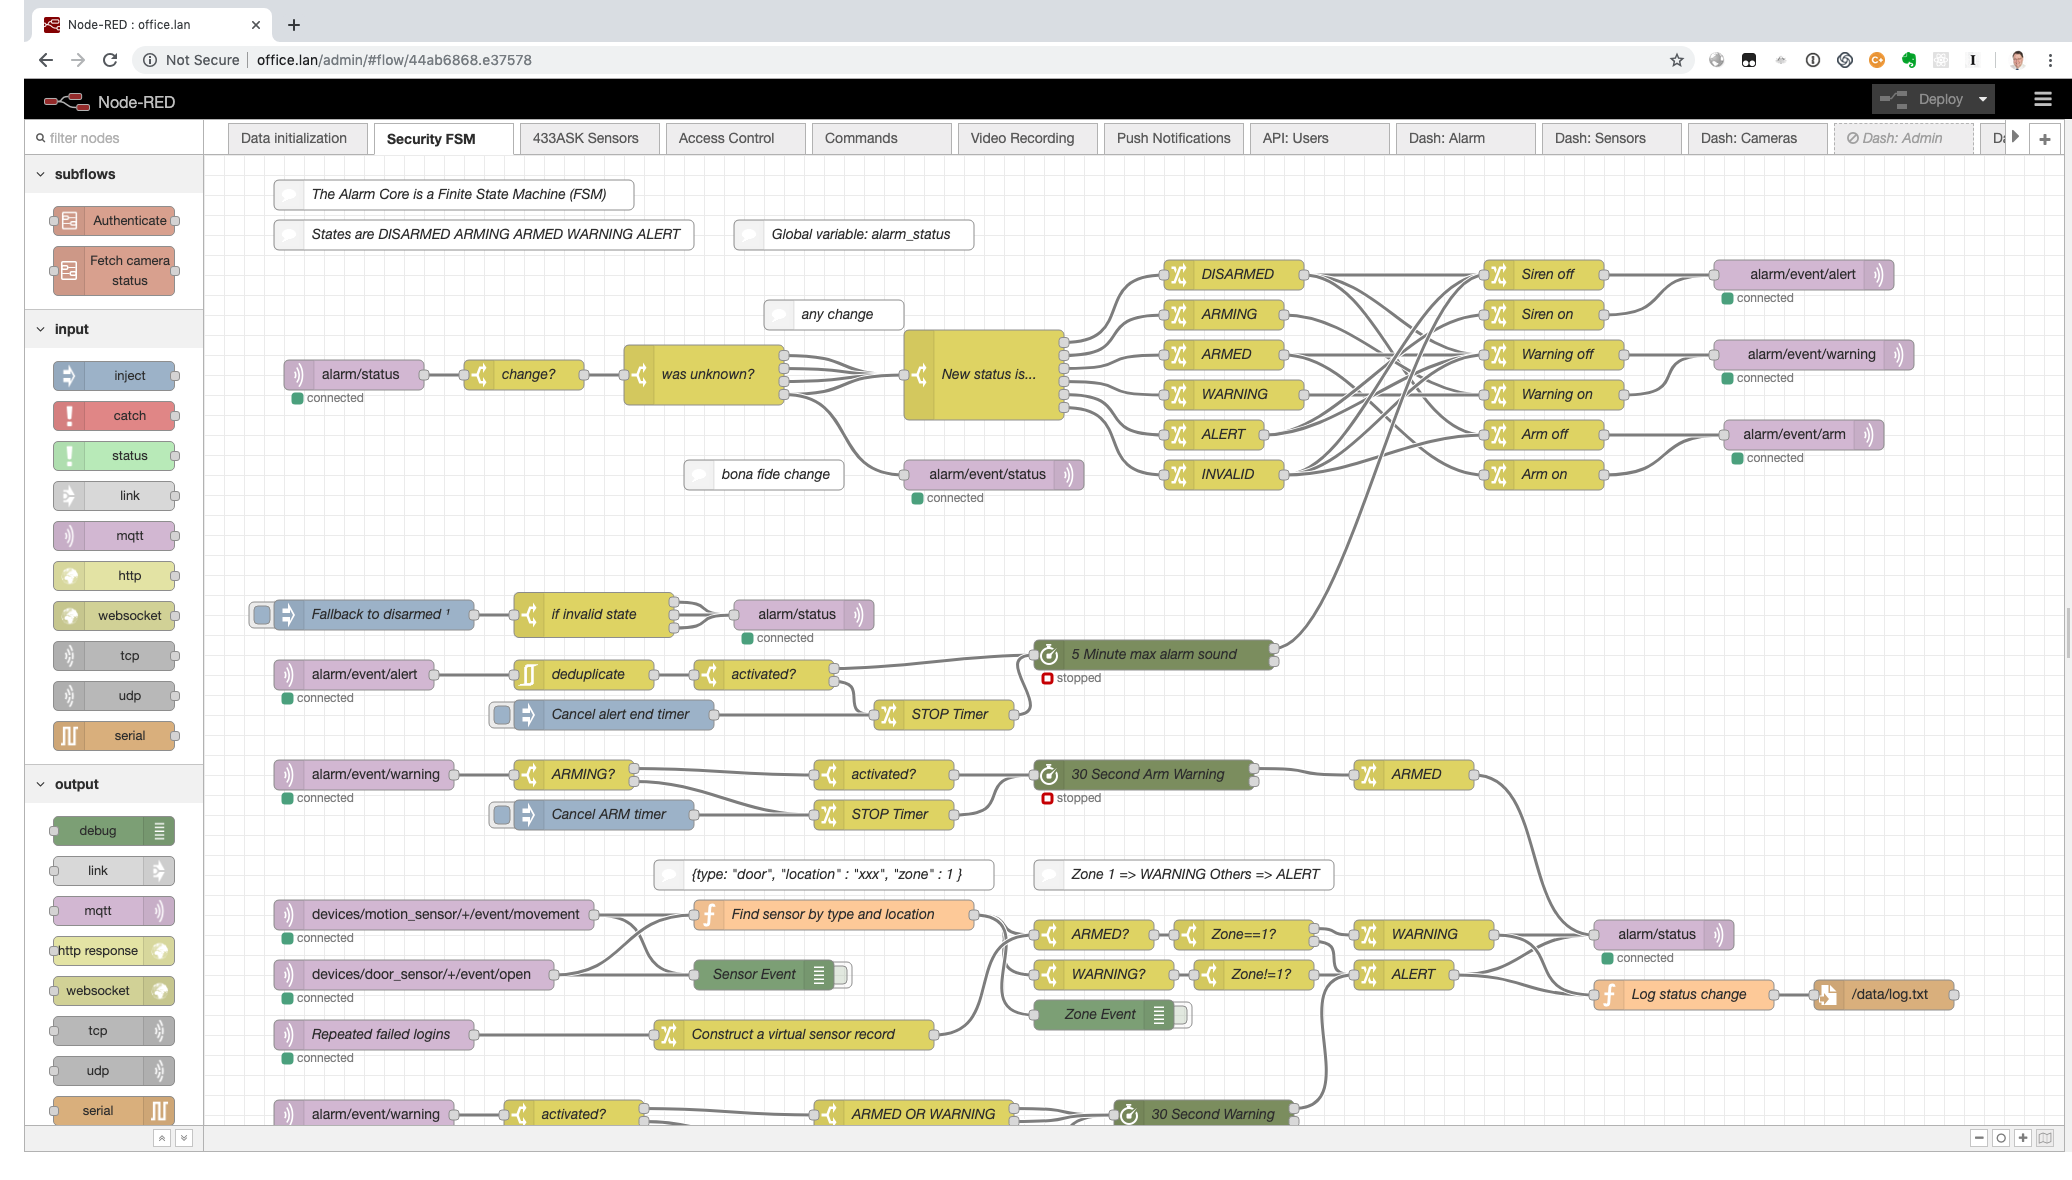Select the 30 Second Arm Warning node
This screenshot has width=2072, height=1180.
point(1144,775)
